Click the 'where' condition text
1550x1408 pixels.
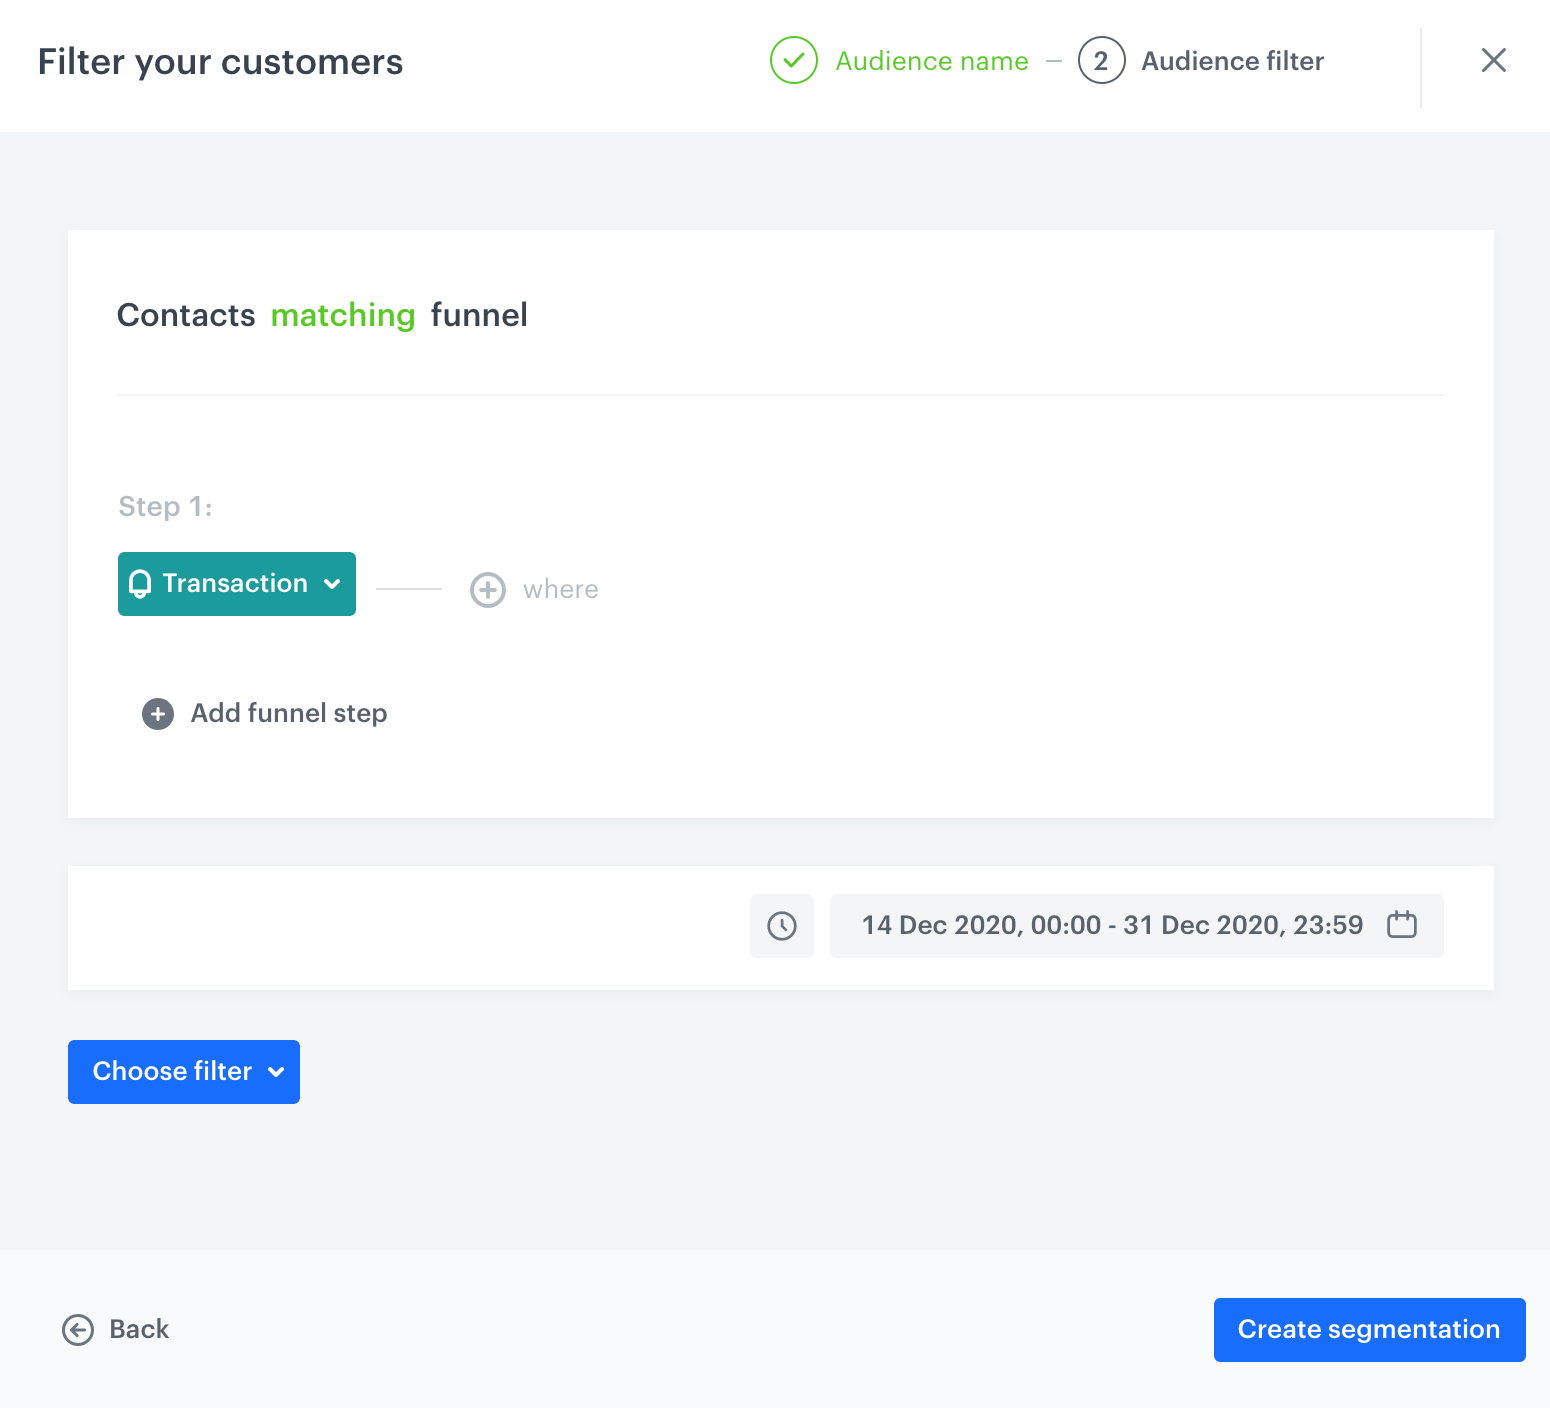[x=561, y=590]
